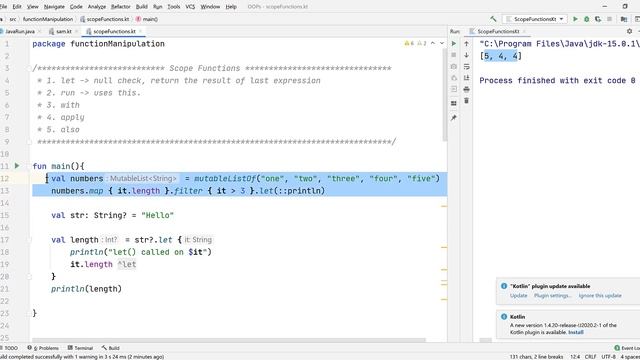The width and height of the screenshot is (640, 360).
Task: Open the View menu
Action: pyautogui.click(x=32, y=7)
